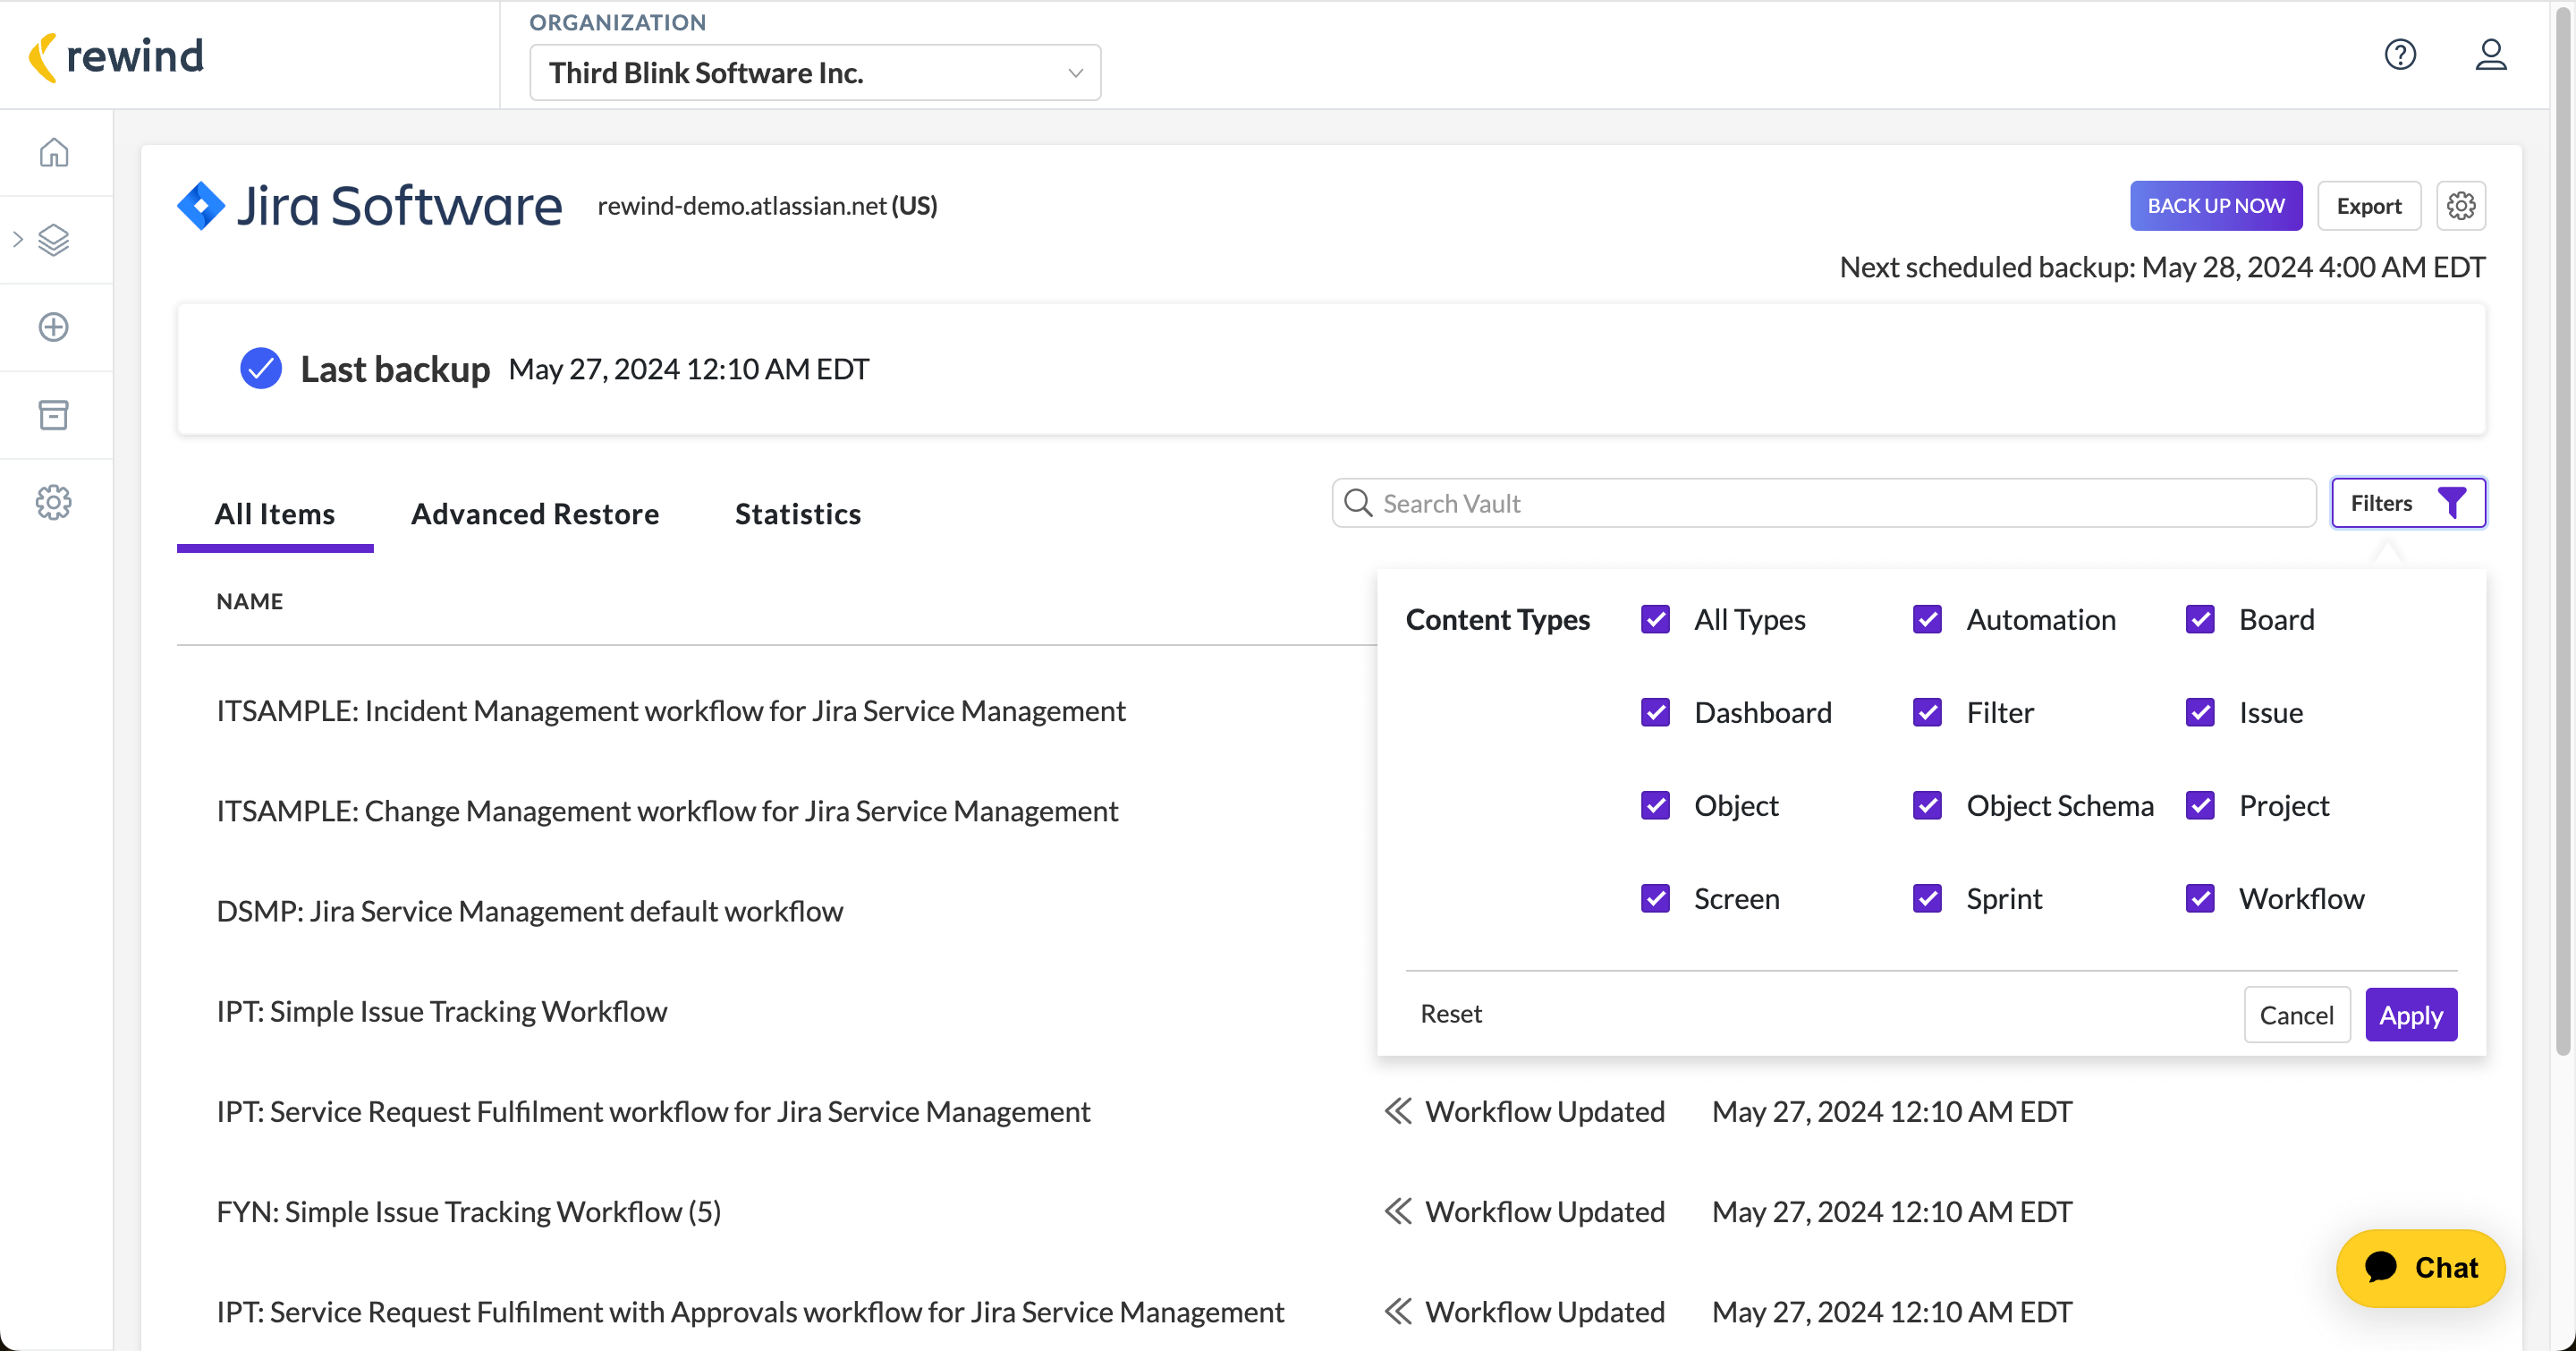Click the NAME column header
The height and width of the screenshot is (1351, 2576).
coord(250,601)
